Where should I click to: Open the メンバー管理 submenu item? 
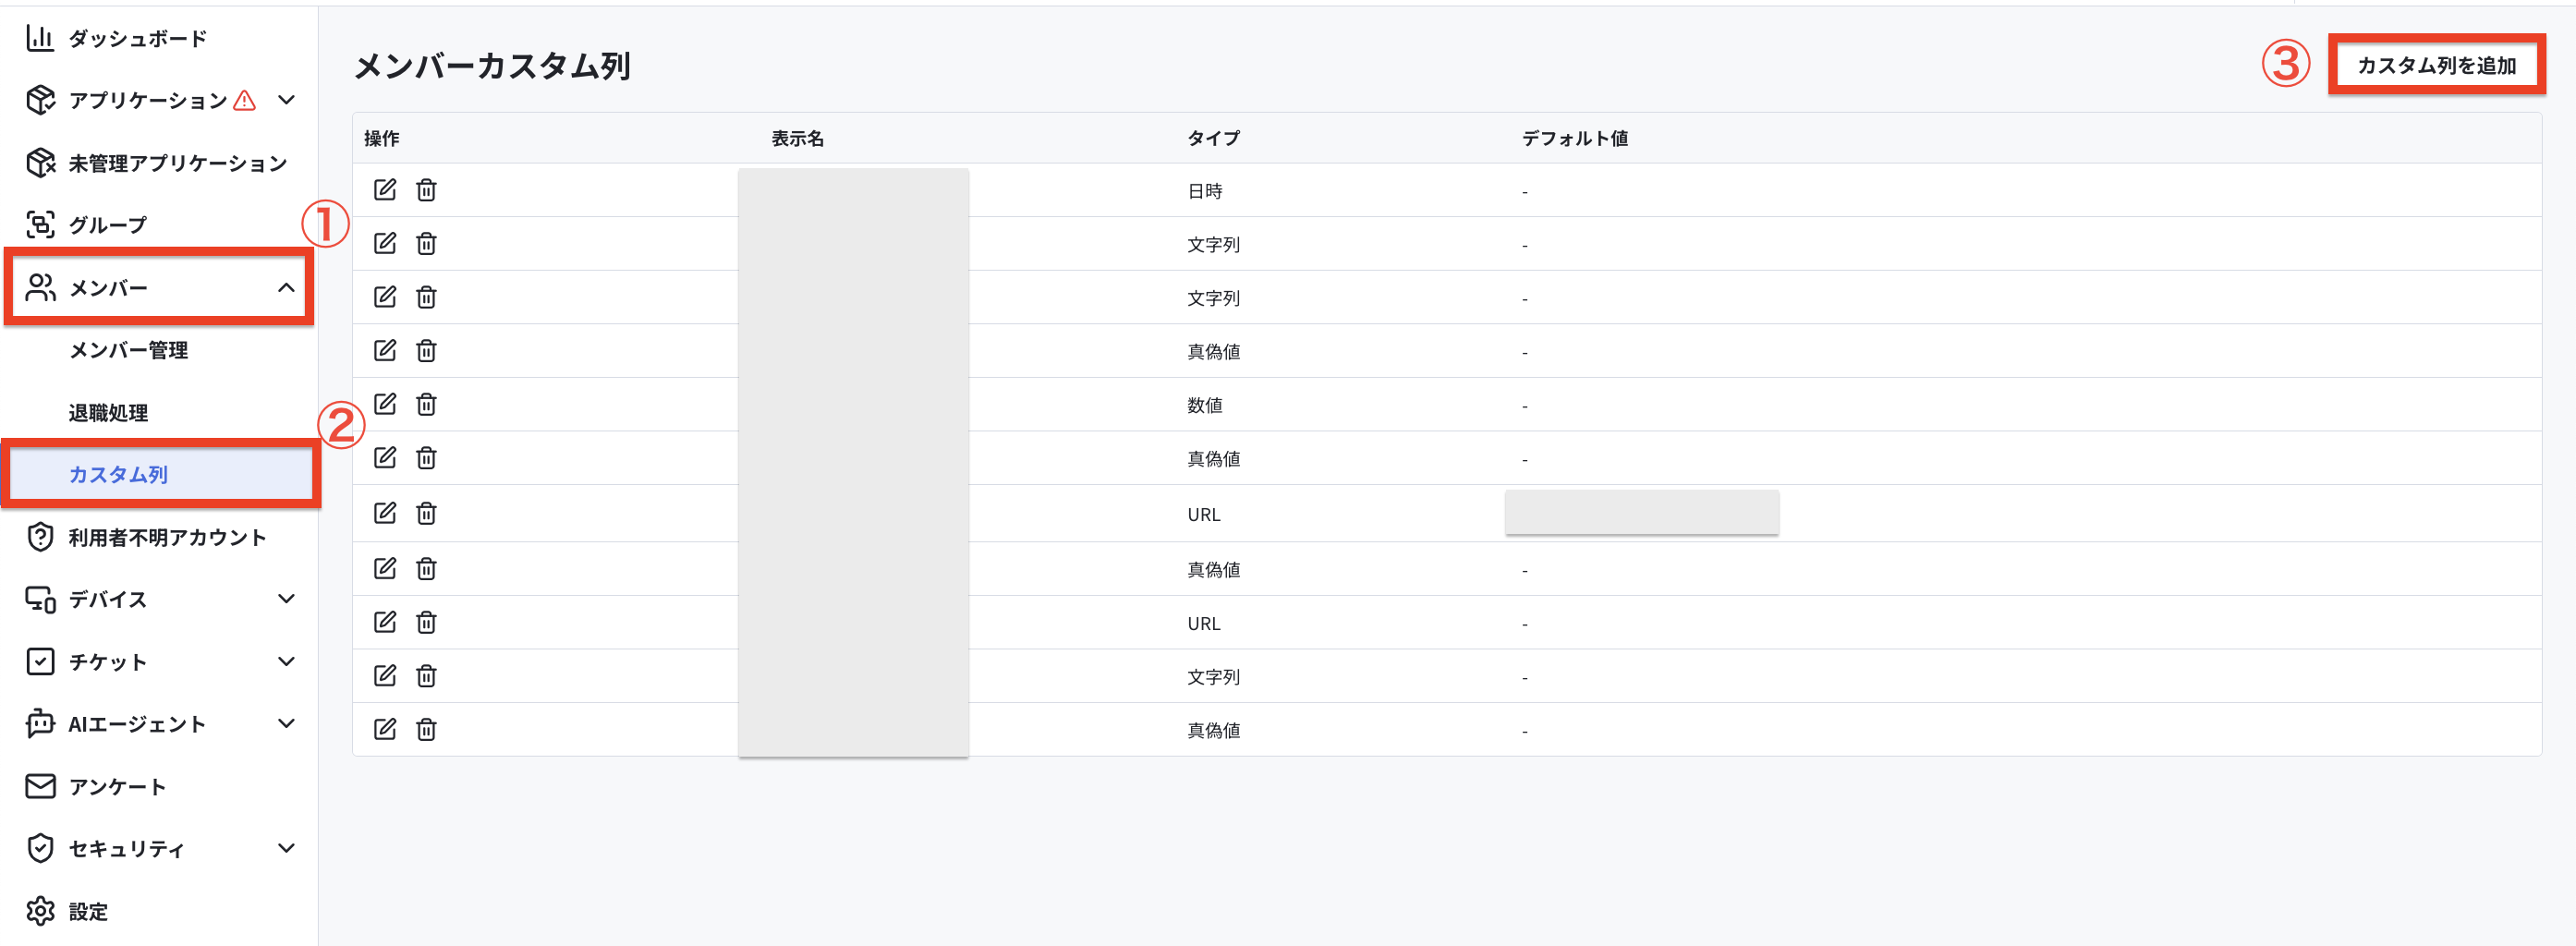[x=128, y=350]
